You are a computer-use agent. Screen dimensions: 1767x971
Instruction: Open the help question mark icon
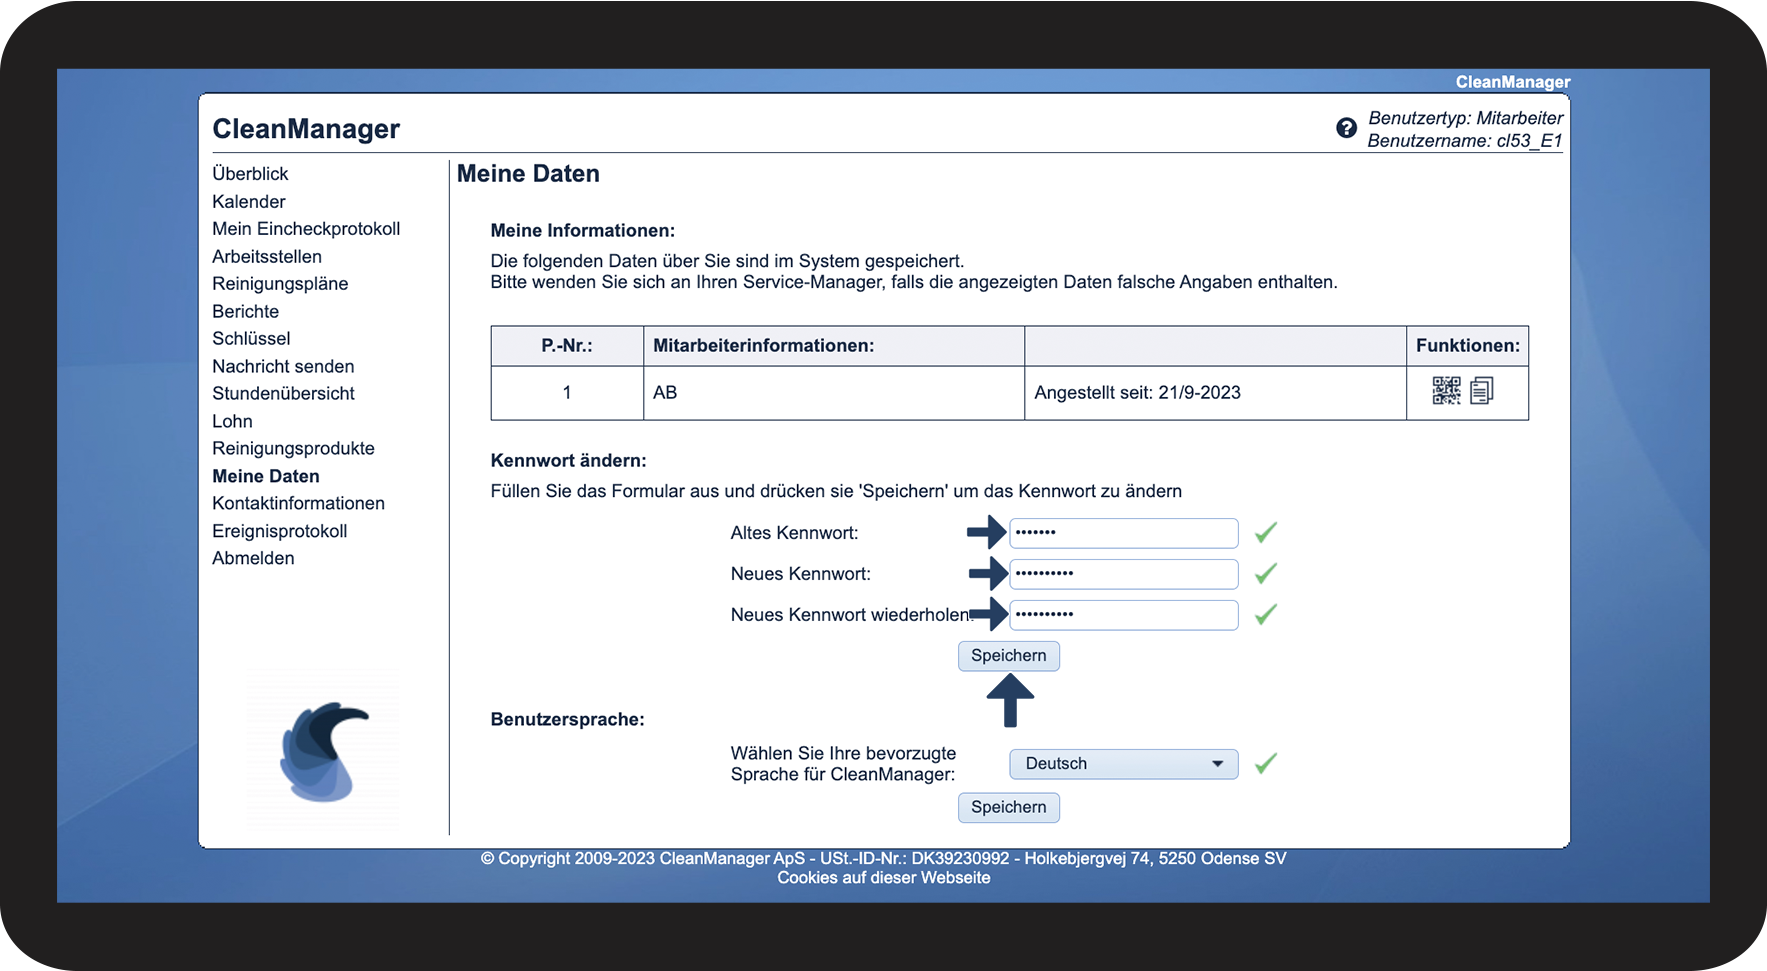[1346, 128]
